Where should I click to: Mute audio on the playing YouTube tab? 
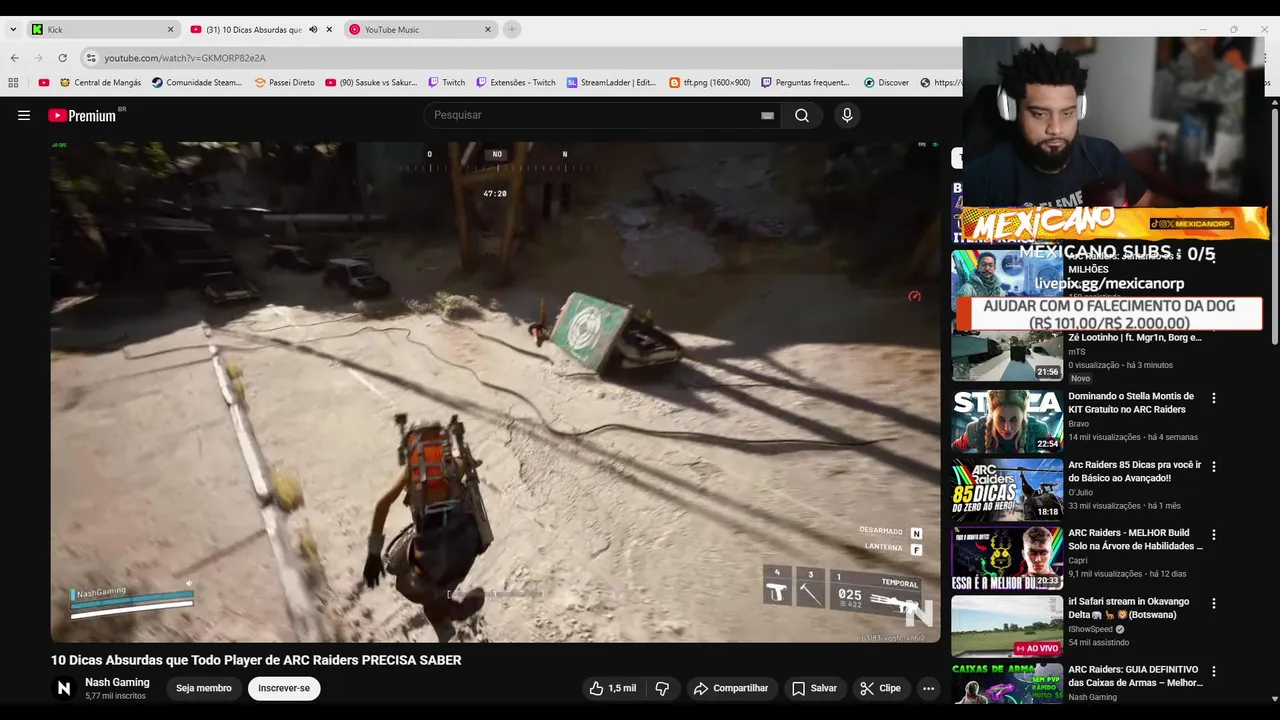coord(313,29)
